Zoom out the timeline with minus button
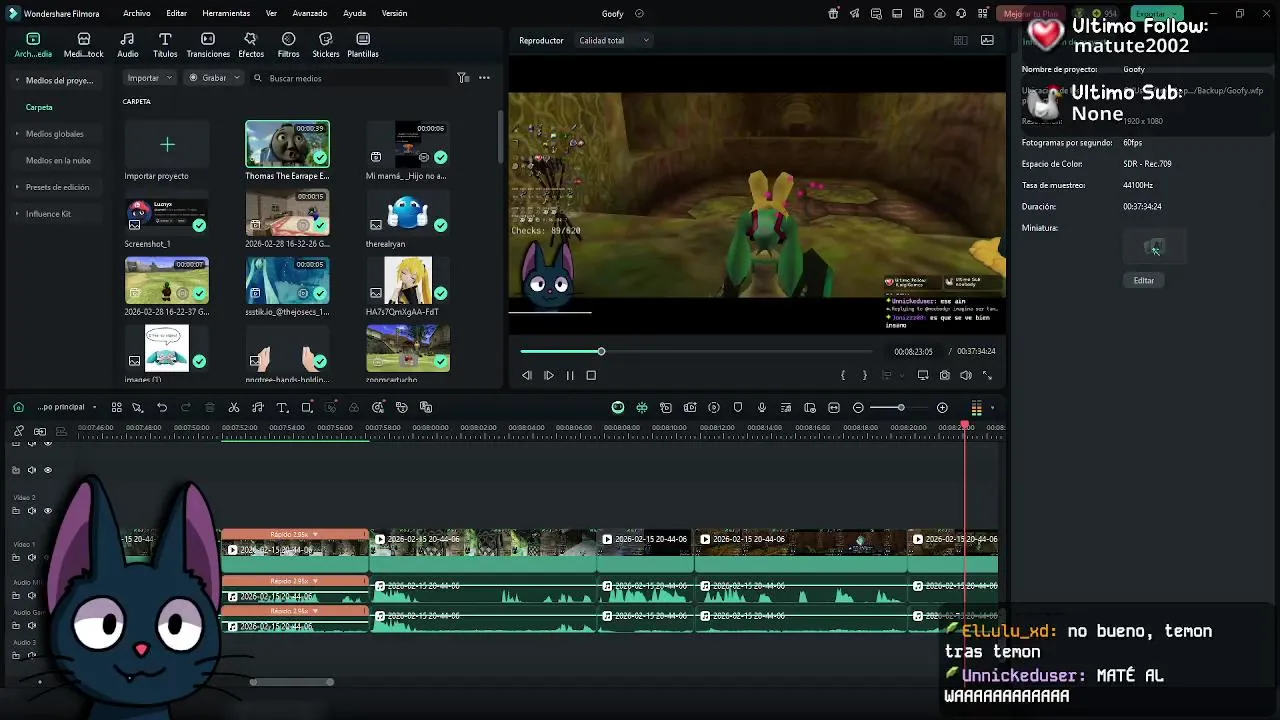Viewport: 1280px width, 720px height. click(858, 408)
